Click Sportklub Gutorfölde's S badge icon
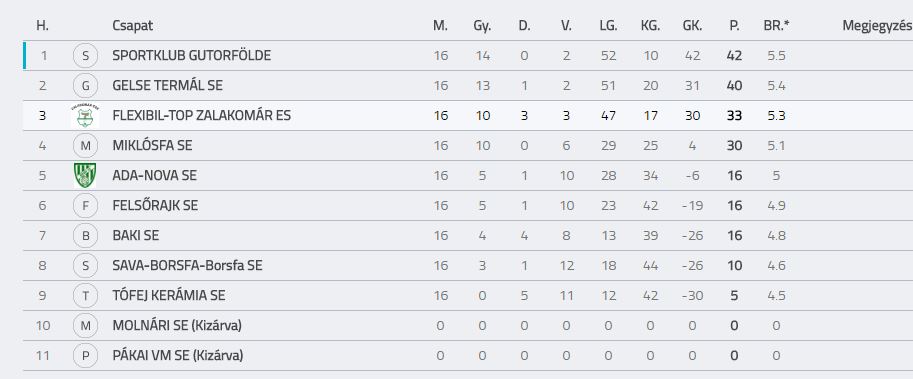The height and width of the screenshot is (379, 913). pos(86,56)
